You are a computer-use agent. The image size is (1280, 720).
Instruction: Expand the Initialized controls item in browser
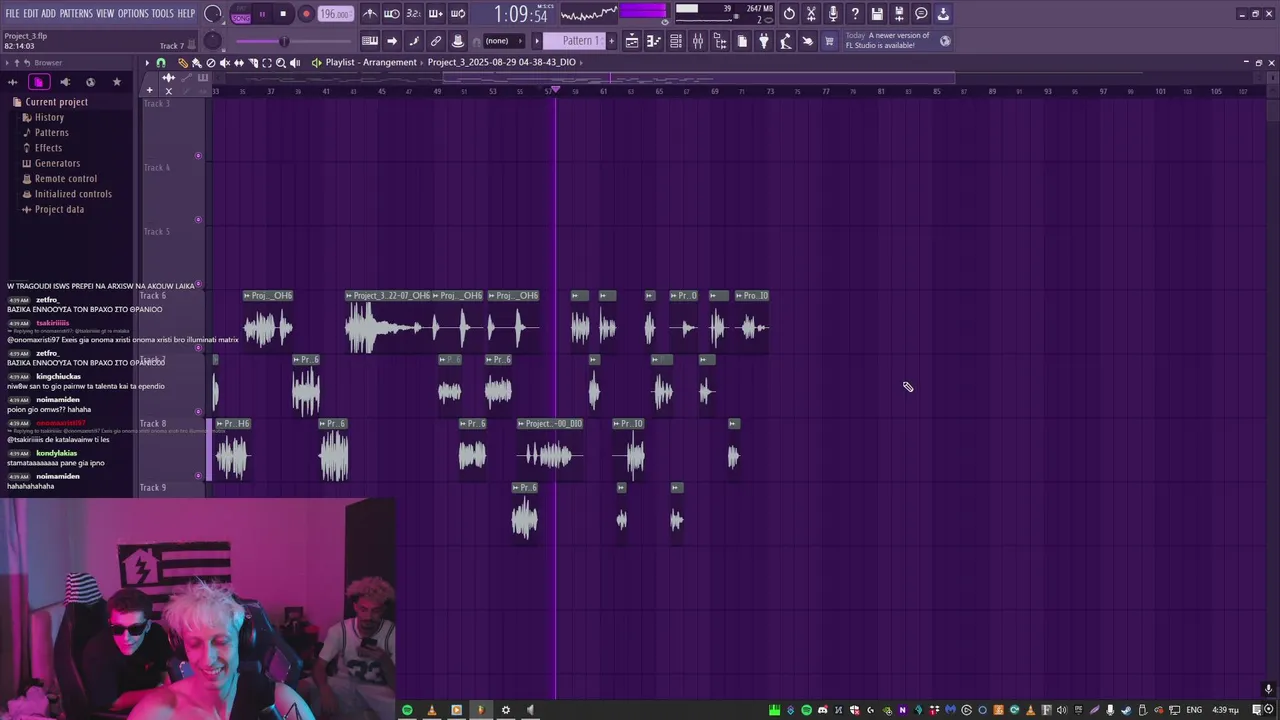pyautogui.click(x=73, y=194)
